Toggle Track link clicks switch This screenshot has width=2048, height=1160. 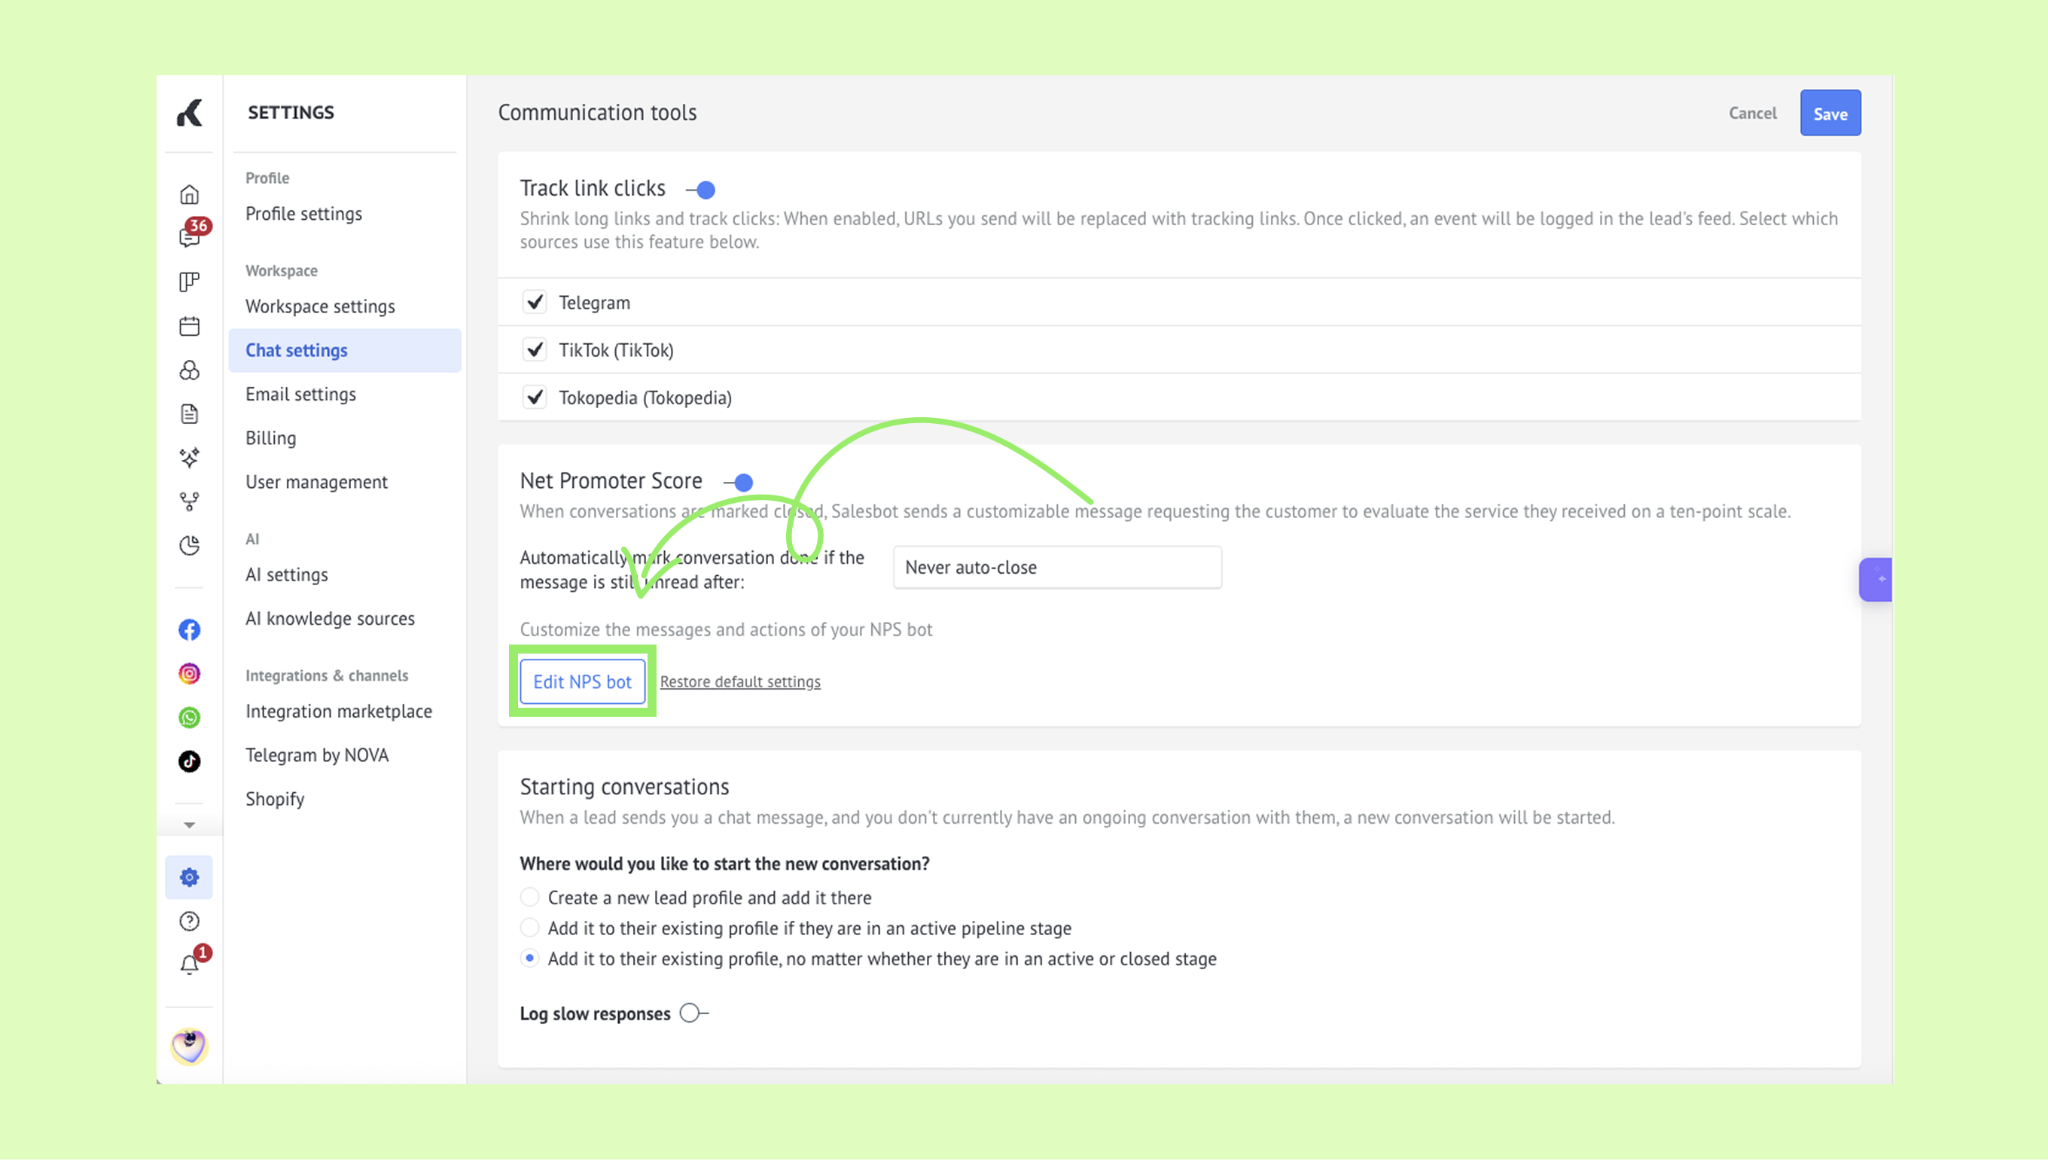pyautogui.click(x=701, y=189)
